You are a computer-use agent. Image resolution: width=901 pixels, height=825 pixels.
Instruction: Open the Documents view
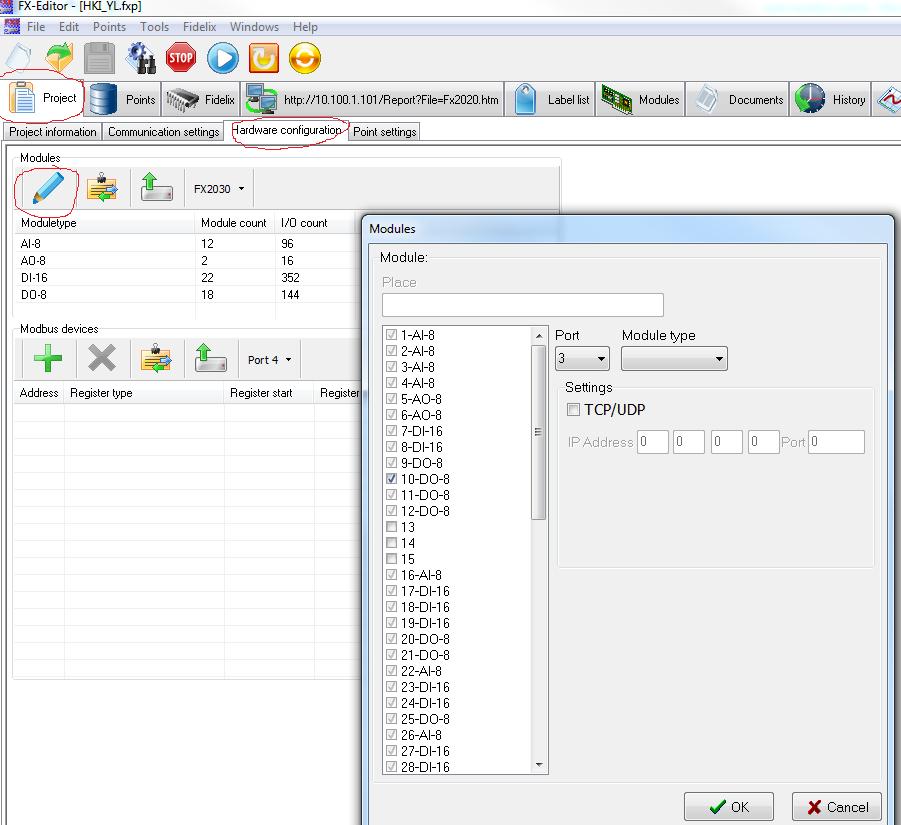tap(737, 99)
